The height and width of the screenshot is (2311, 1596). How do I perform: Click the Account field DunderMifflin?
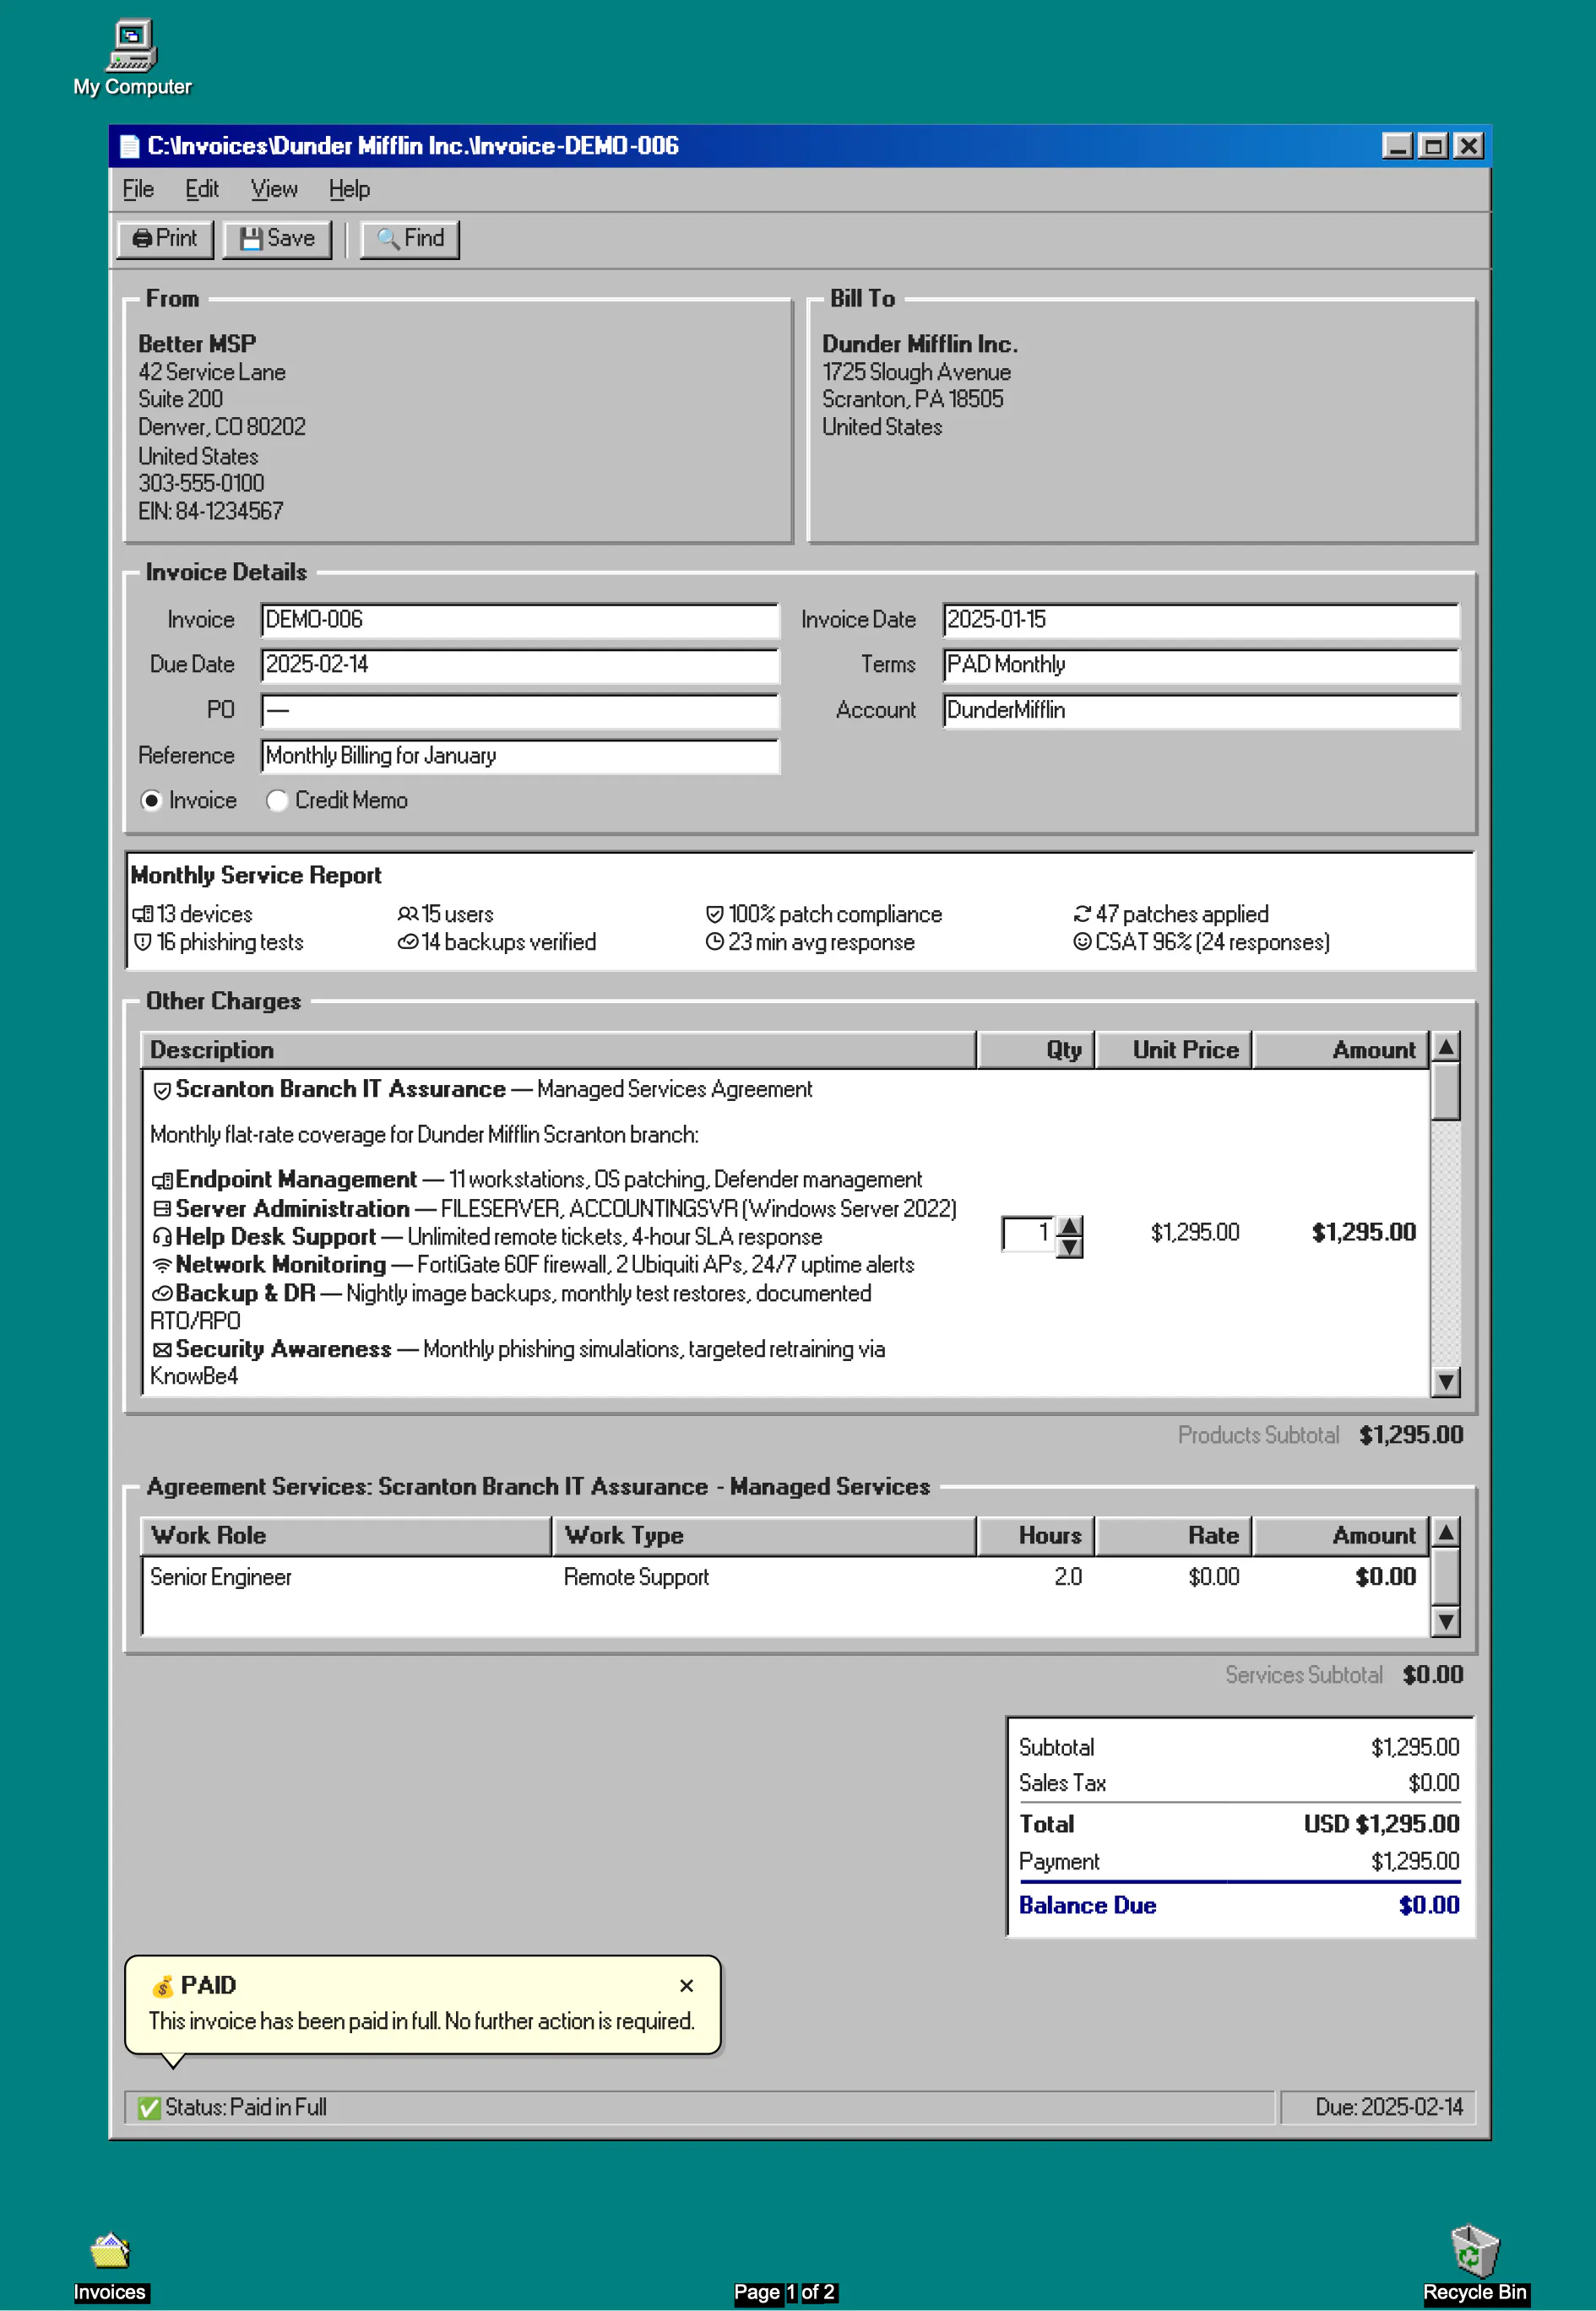coord(1200,711)
